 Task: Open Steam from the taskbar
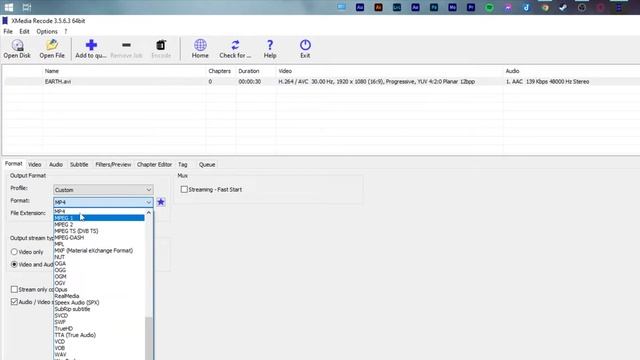pyautogui.click(x=563, y=7)
